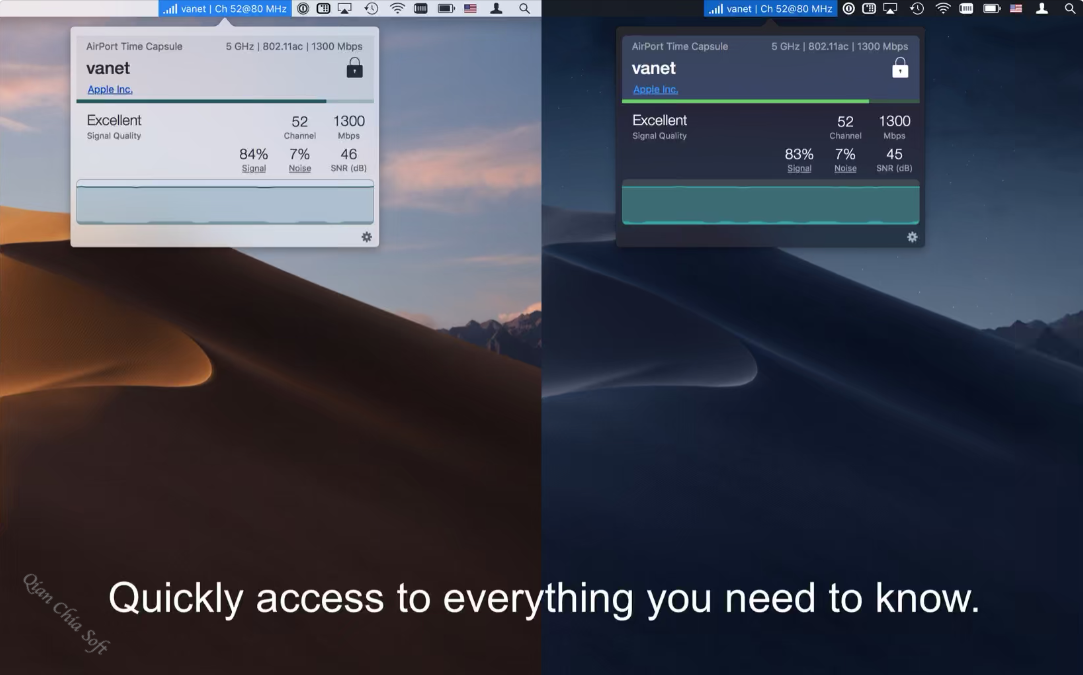Click Excellent signal quality text in dark popup
1083x675 pixels.
tap(660, 120)
